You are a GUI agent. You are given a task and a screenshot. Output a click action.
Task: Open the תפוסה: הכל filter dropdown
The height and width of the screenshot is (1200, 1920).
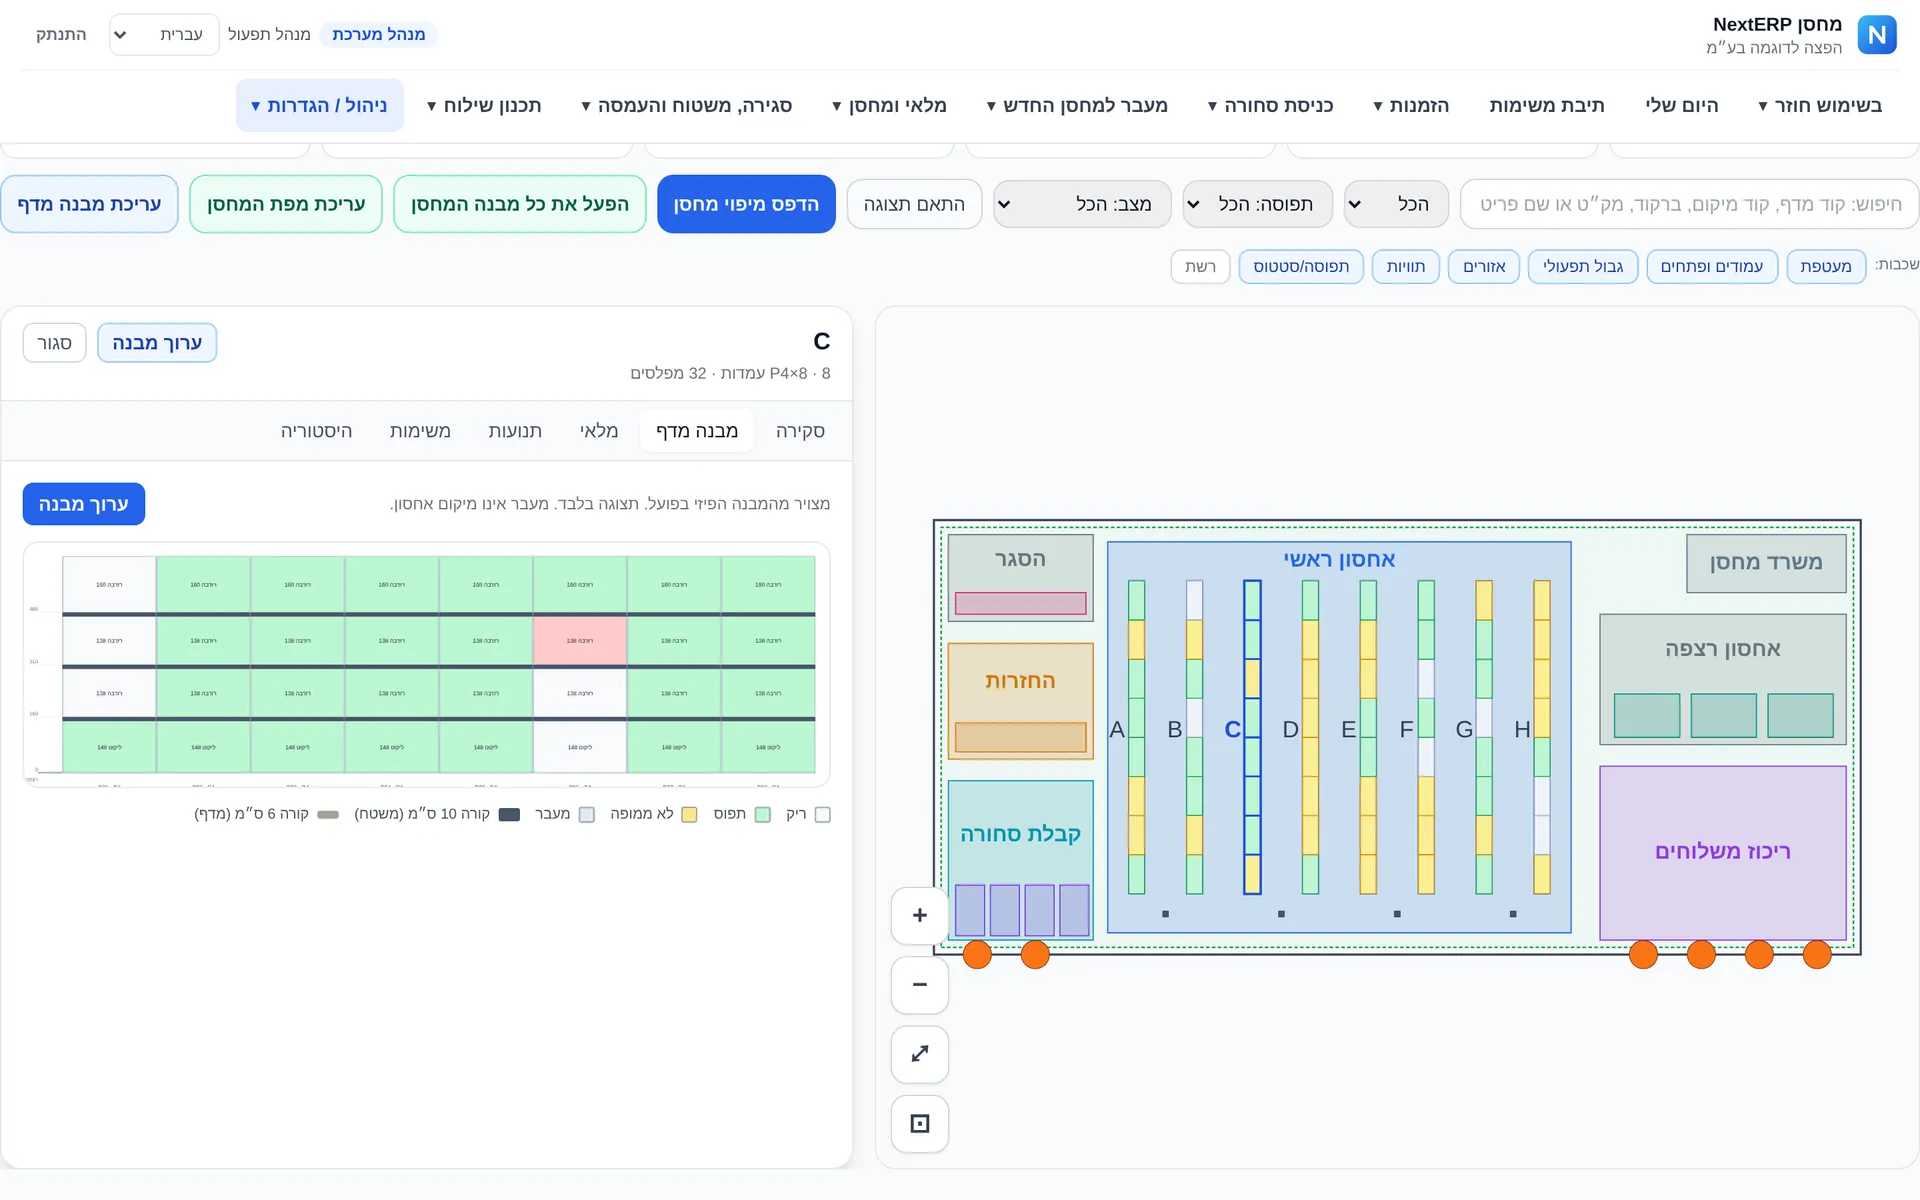[1258, 204]
